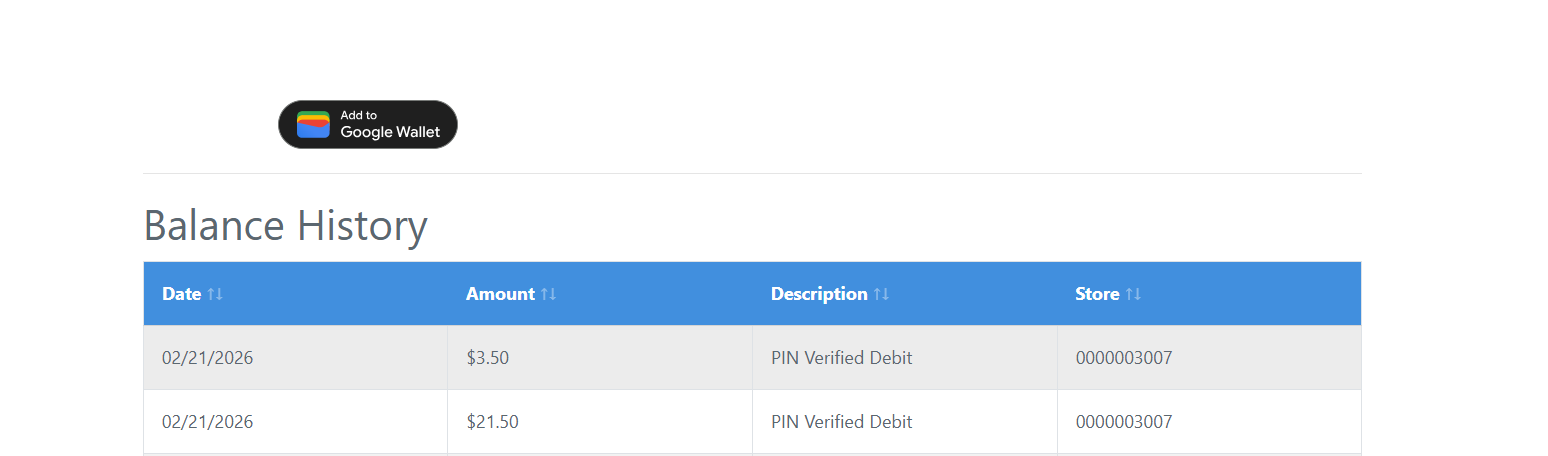Sort table by Description arrows icon

coord(881,294)
